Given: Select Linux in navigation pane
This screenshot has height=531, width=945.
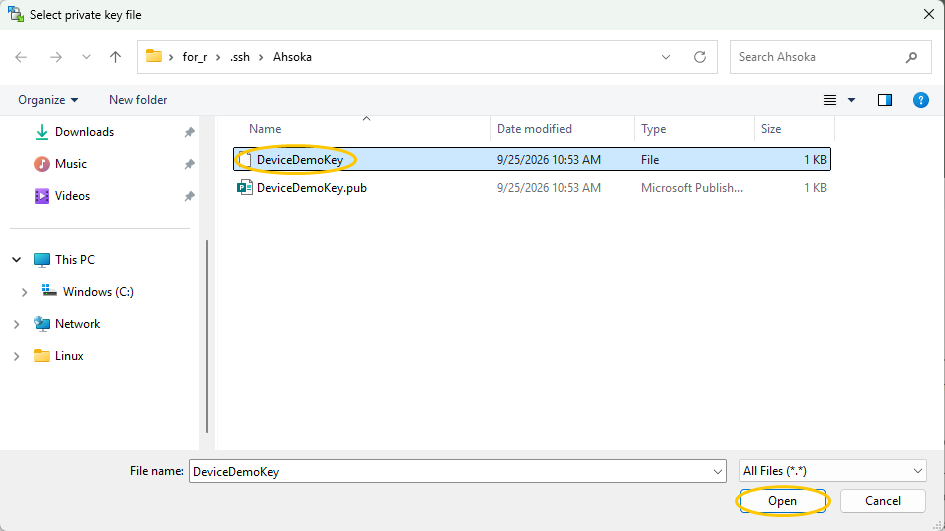Looking at the screenshot, I should tap(69, 356).
